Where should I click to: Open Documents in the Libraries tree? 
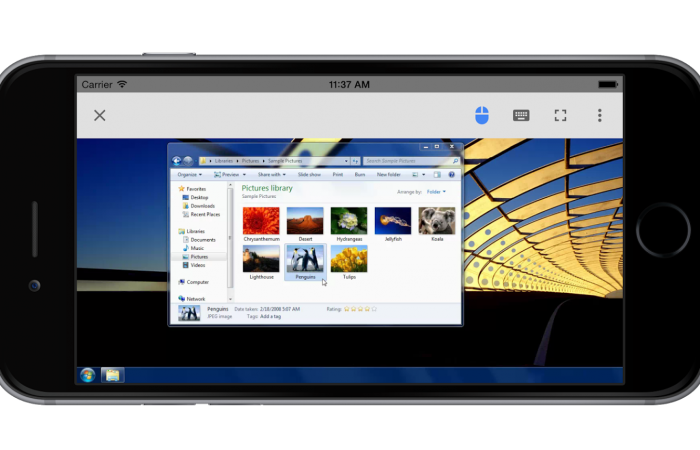pyautogui.click(x=203, y=240)
